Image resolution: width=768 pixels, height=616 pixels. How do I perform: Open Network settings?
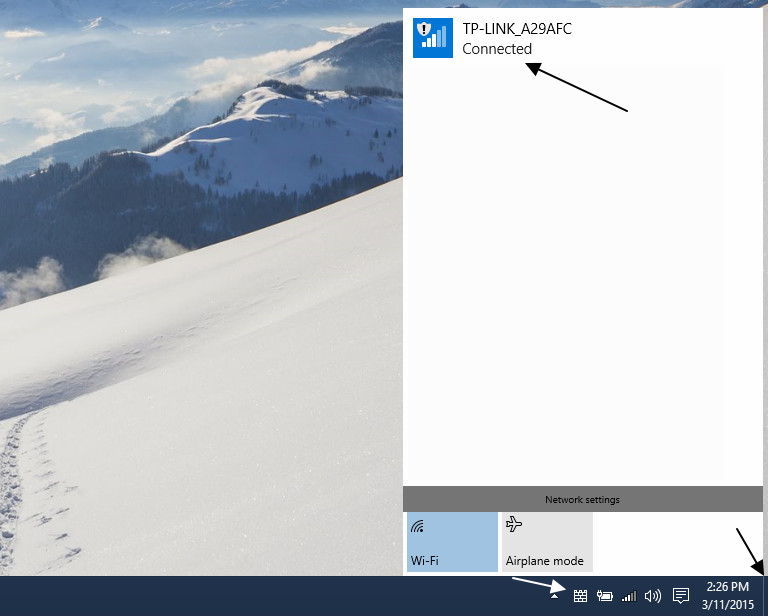582,499
